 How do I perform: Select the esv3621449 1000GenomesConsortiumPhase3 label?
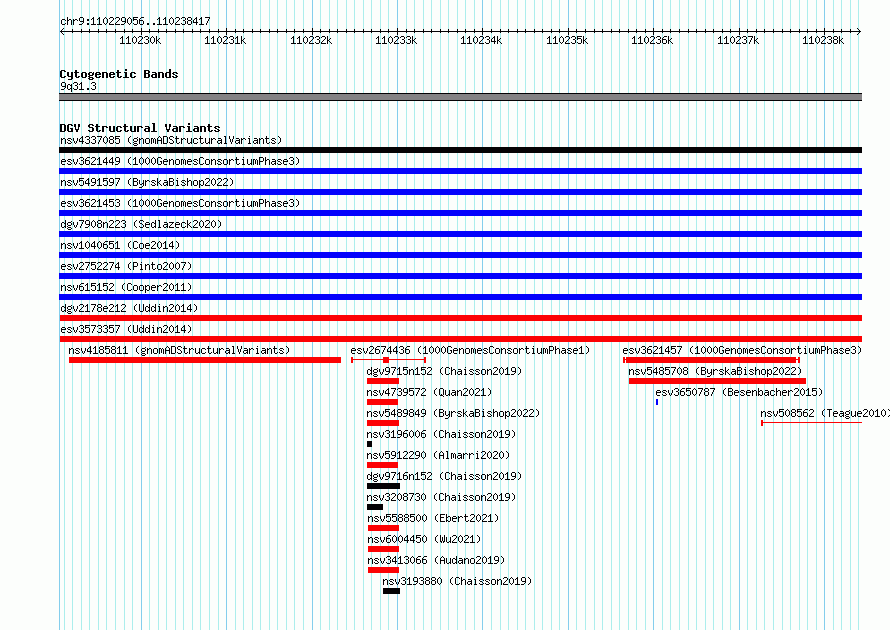tap(180, 161)
